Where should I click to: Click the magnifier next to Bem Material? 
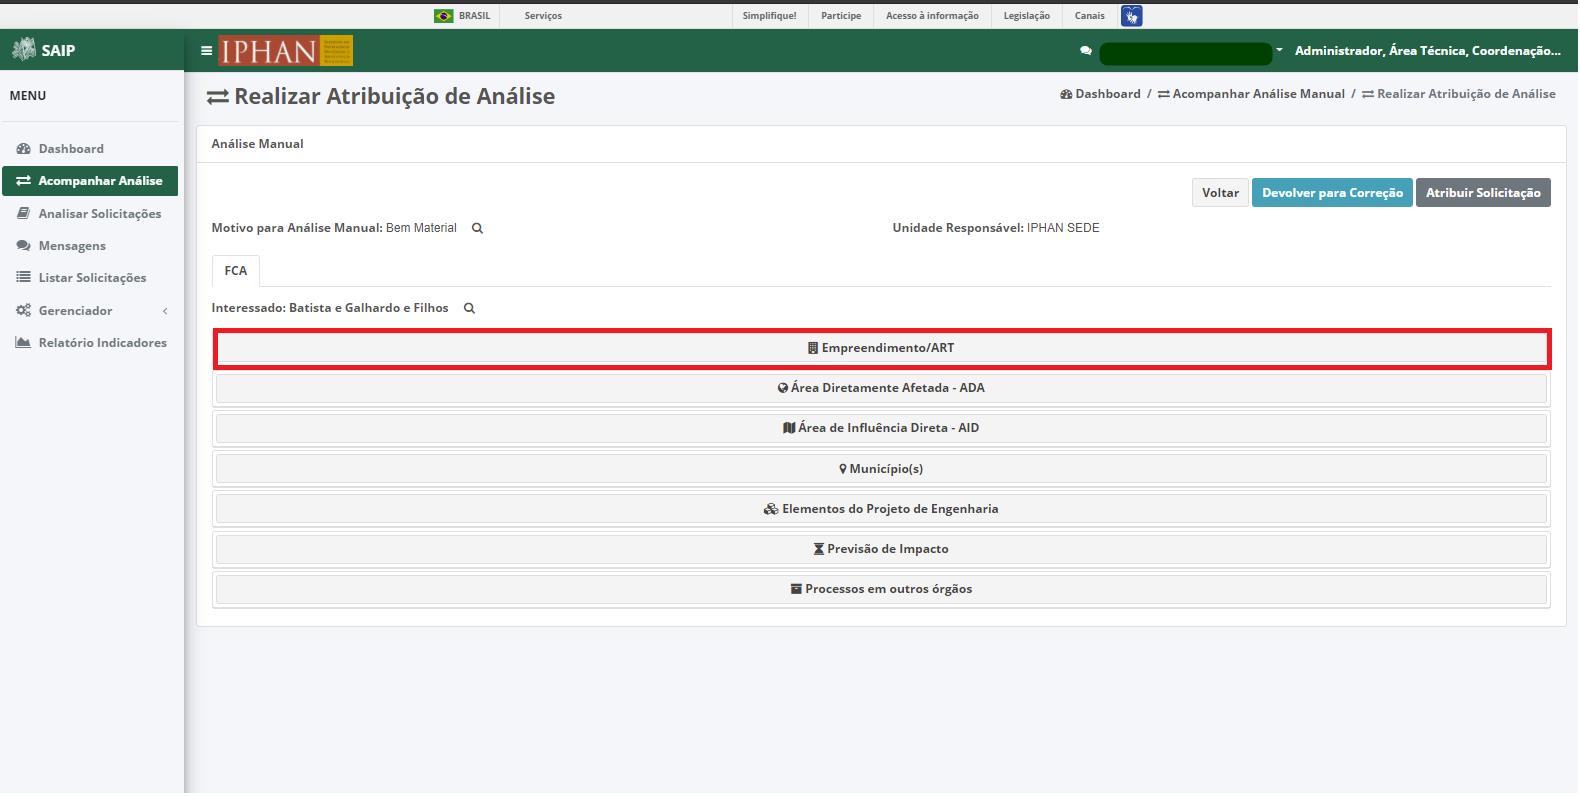(478, 229)
